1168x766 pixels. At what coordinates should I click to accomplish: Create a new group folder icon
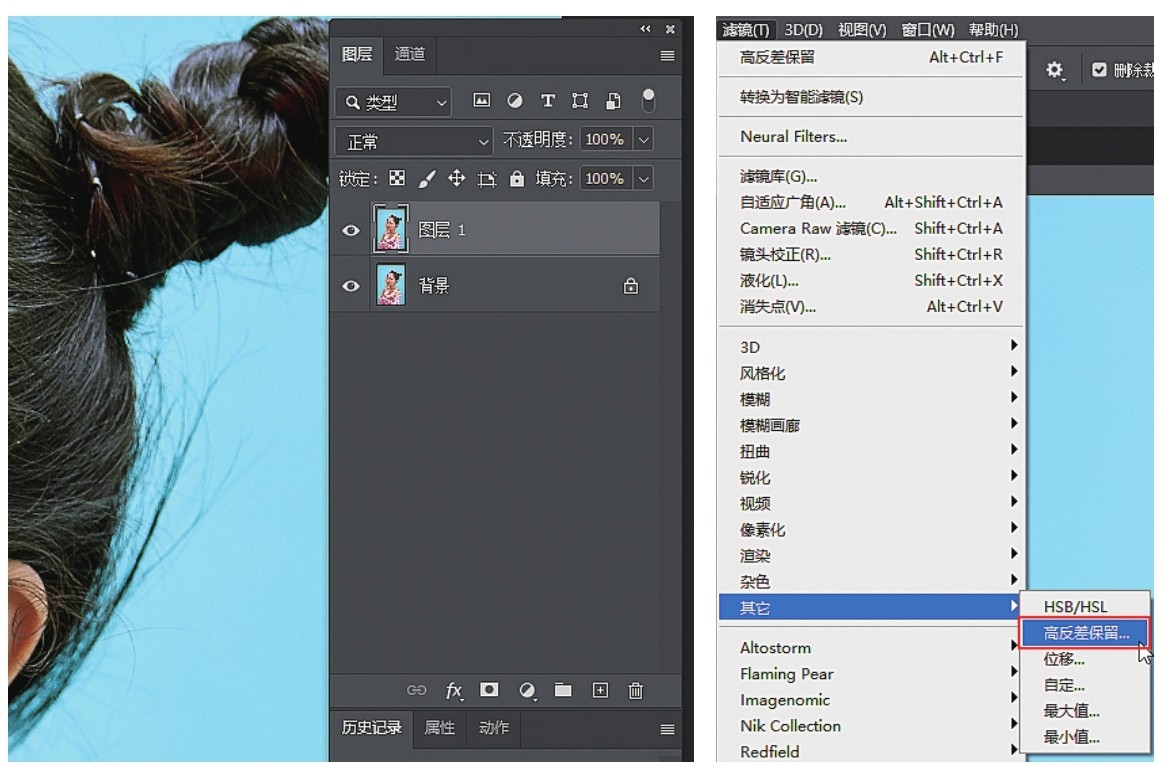point(563,691)
